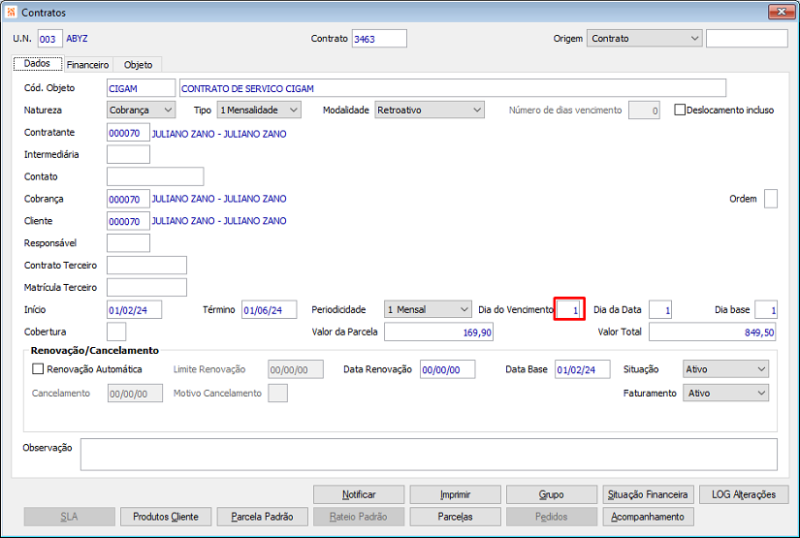Click the Dia da Data field

[660, 309]
